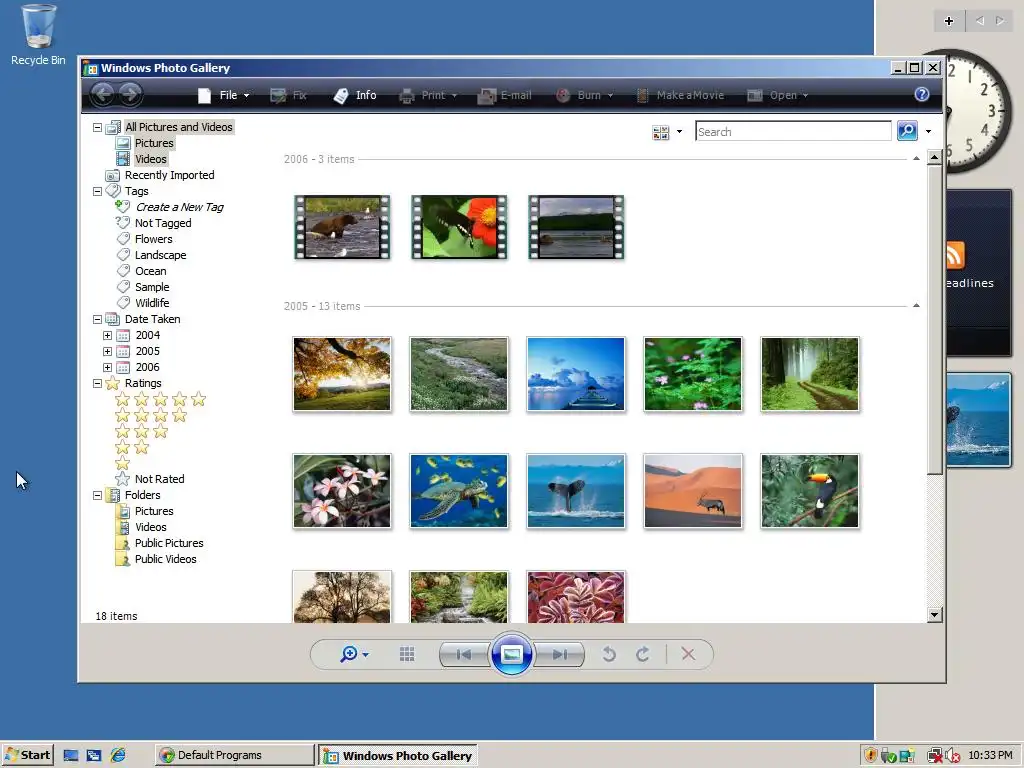Screen dimensions: 1024x768
Task: Select the butterfly video thumbnail
Action: tap(459, 227)
